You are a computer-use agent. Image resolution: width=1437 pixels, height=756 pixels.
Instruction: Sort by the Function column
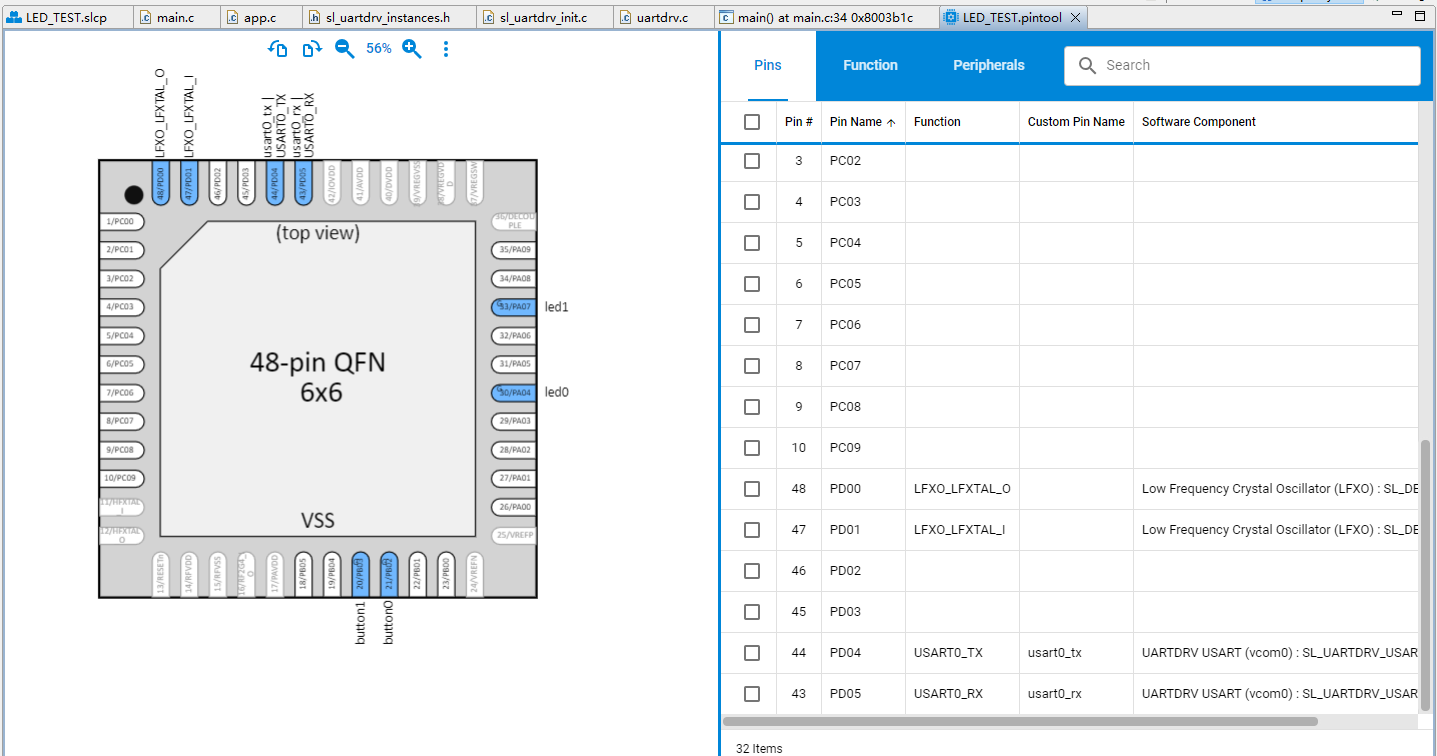[x=962, y=122]
